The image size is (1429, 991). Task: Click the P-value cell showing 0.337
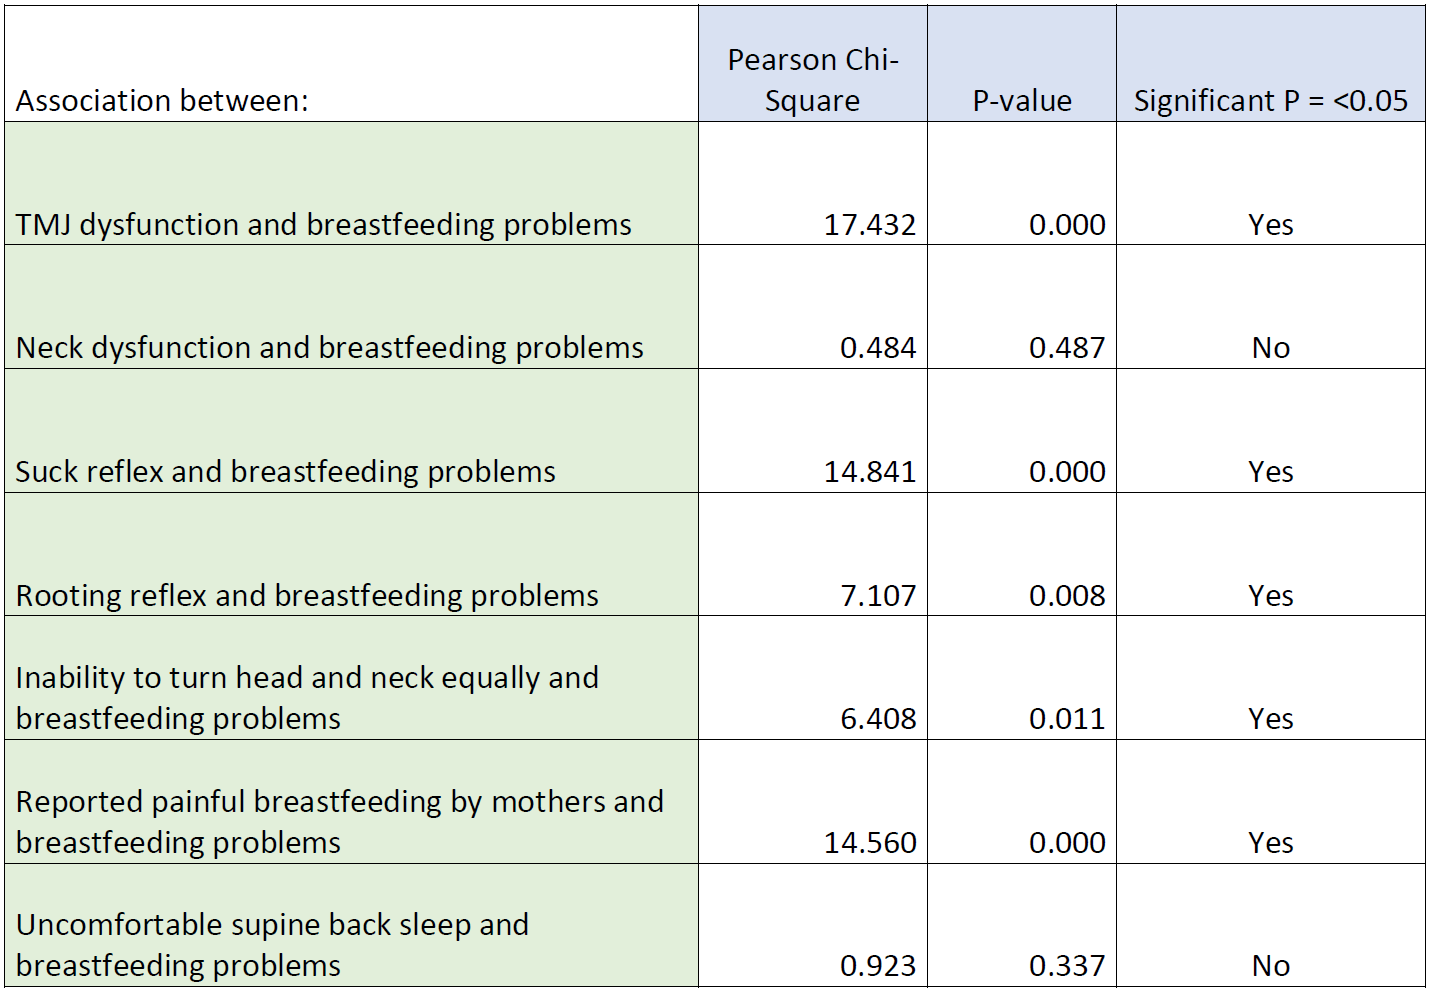1066,966
